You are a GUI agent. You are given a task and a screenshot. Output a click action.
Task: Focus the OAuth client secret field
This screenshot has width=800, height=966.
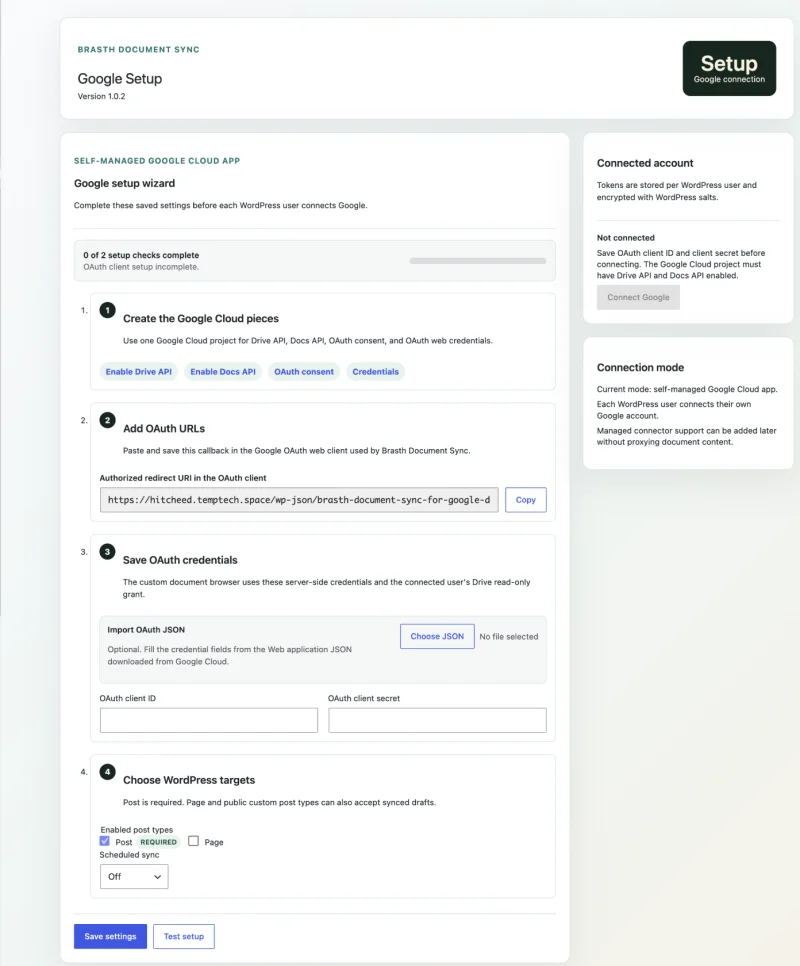437,720
